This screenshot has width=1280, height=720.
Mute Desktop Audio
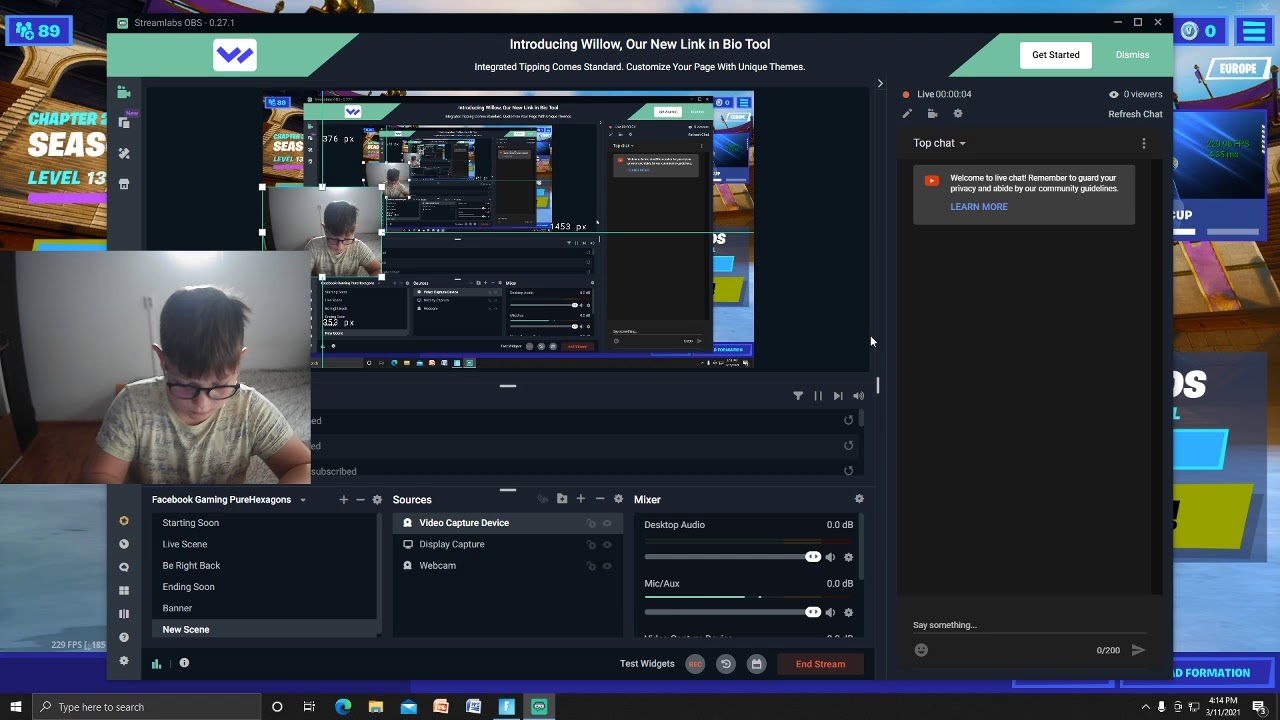(830, 557)
